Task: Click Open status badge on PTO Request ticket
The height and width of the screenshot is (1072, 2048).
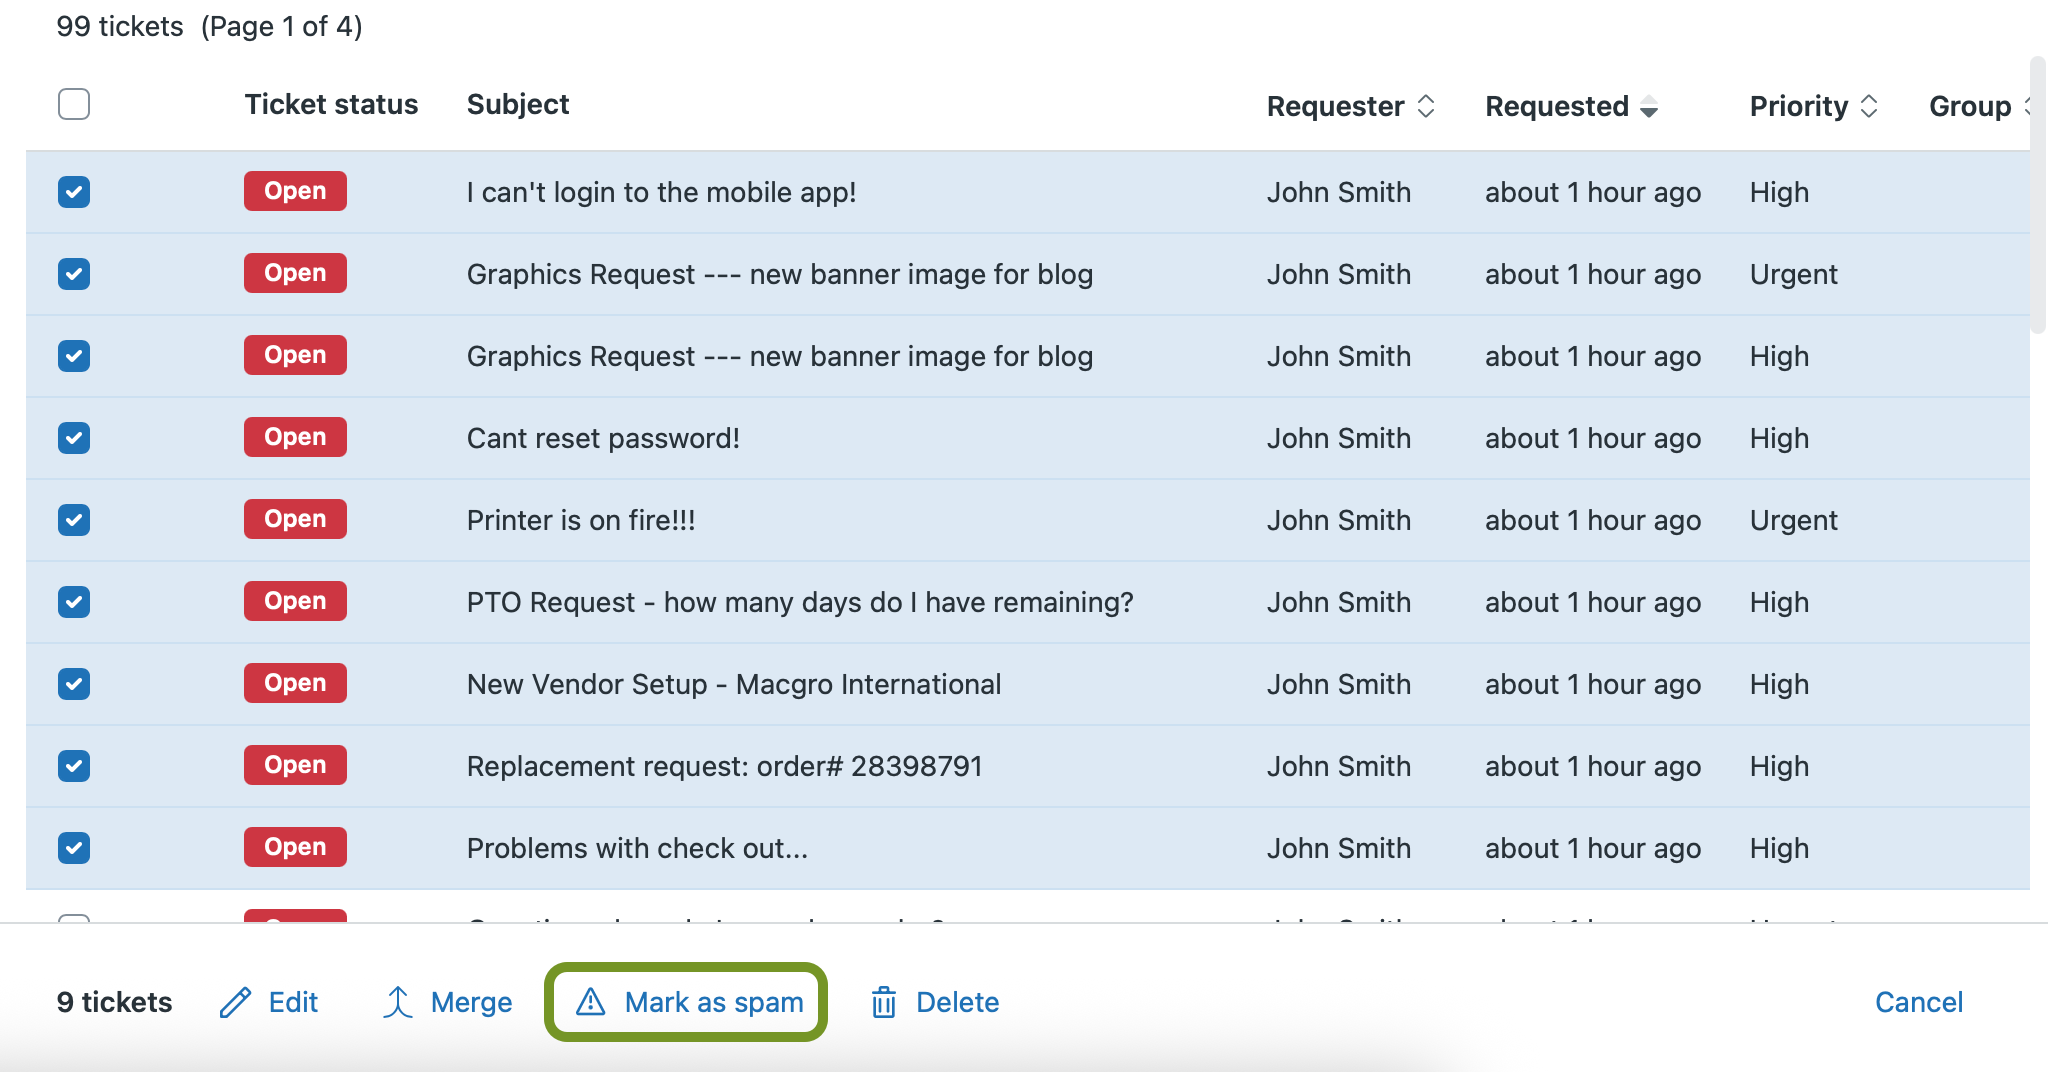Action: point(295,601)
